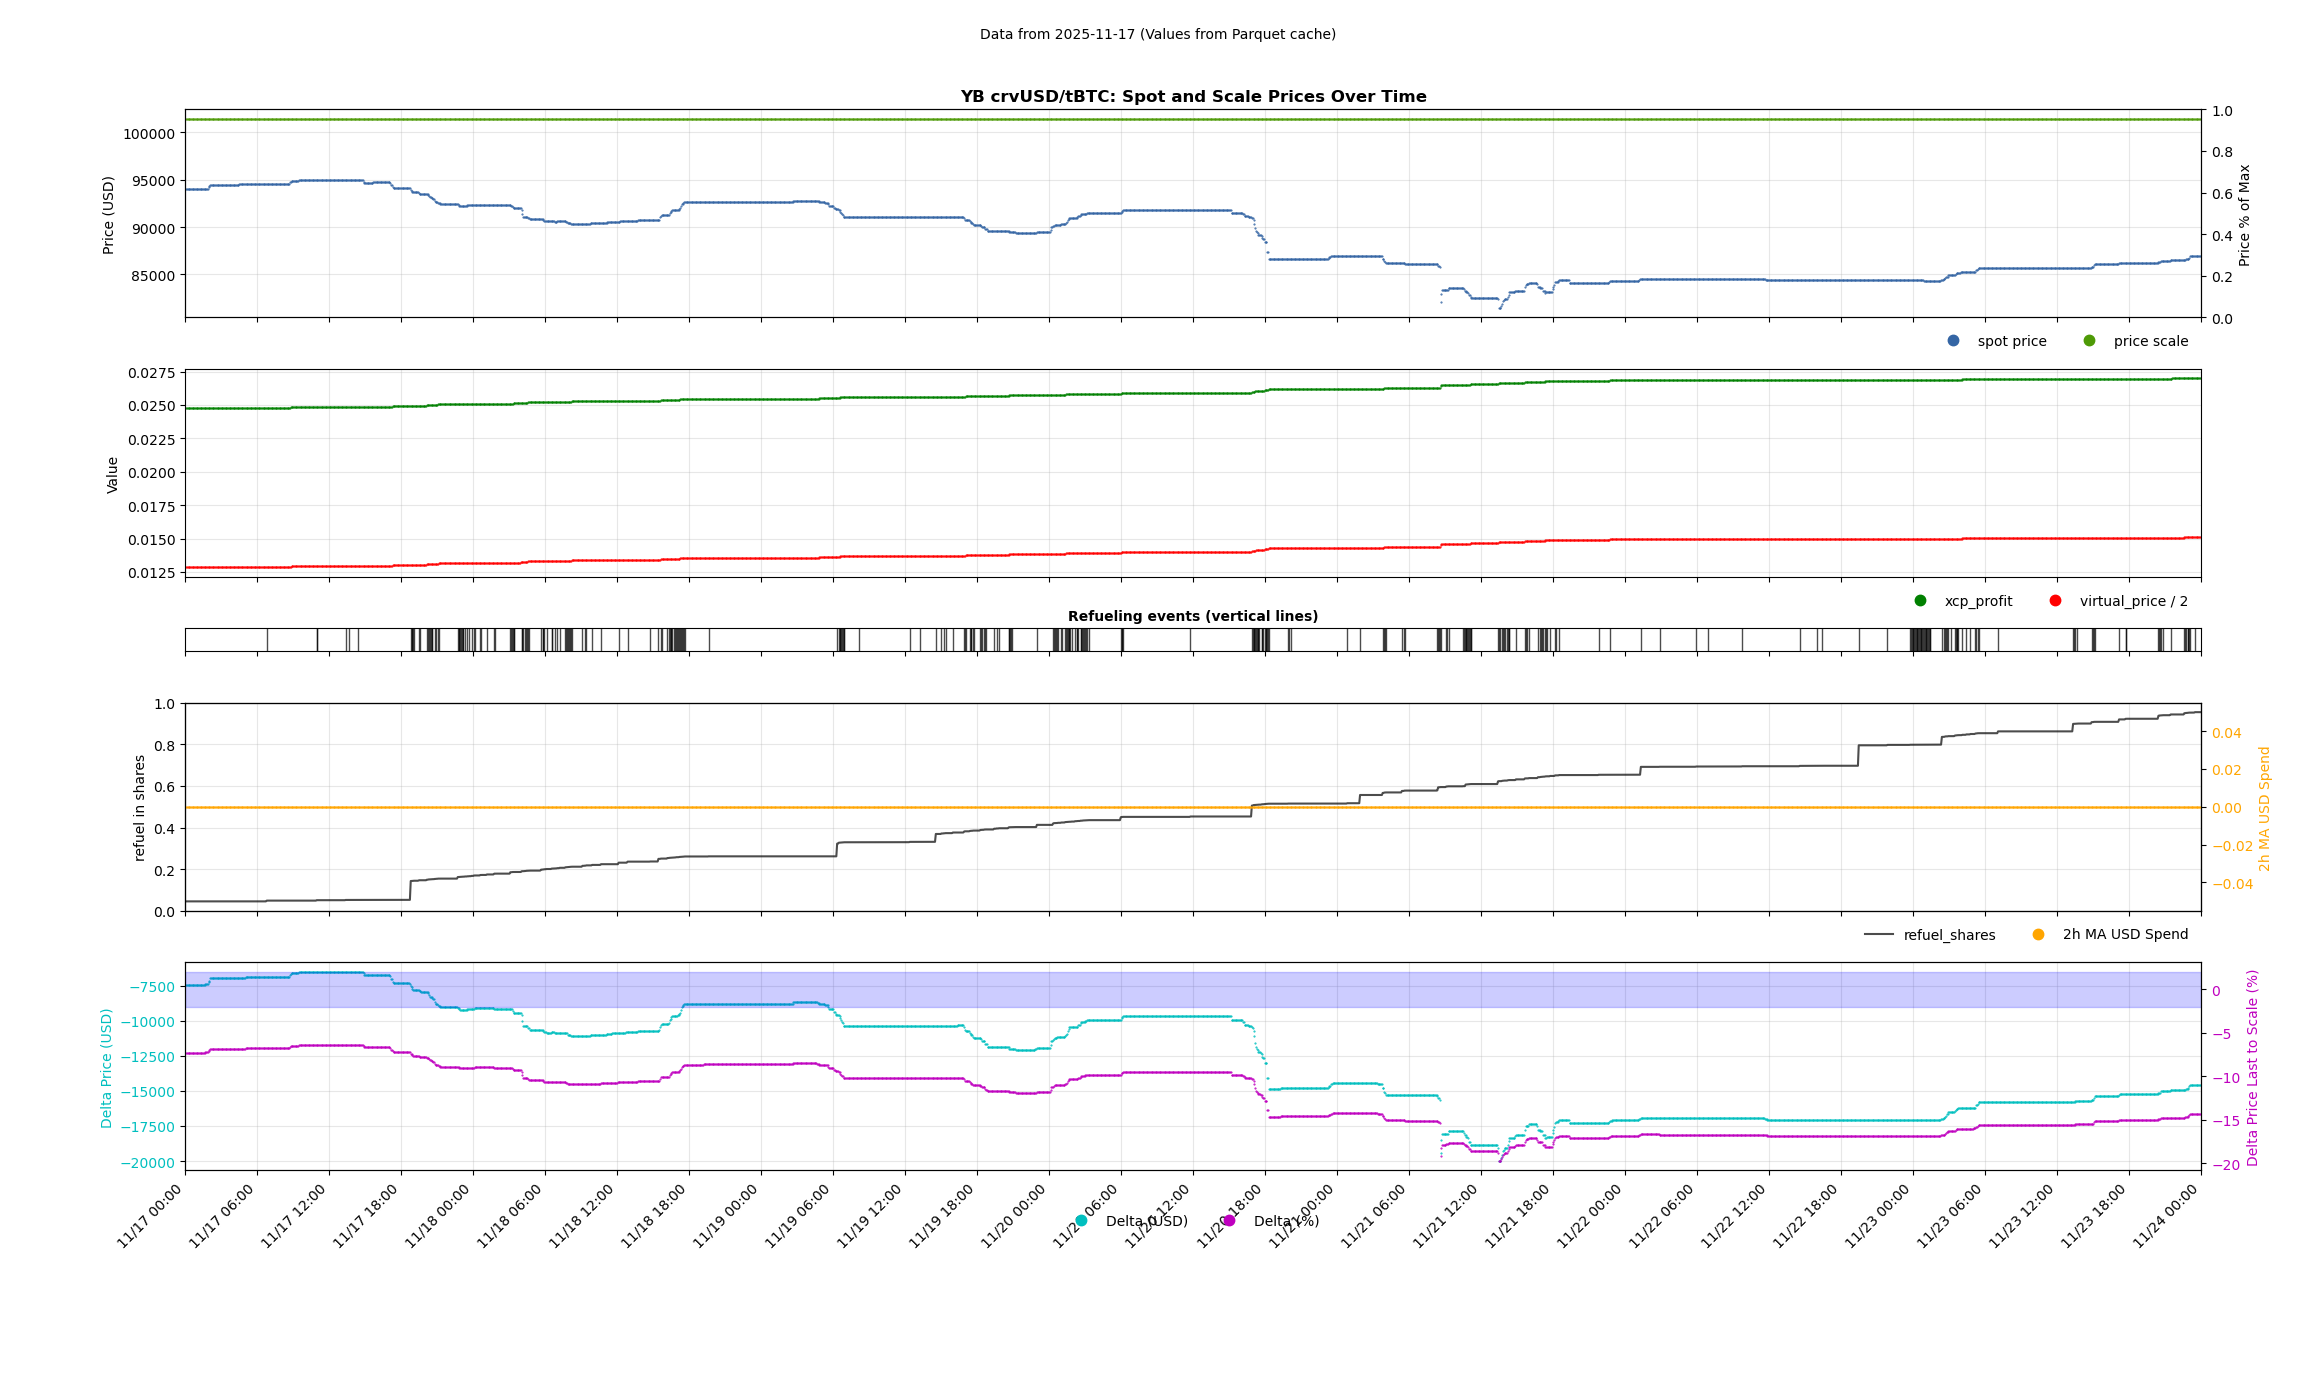Click the cyan Delta (USD) legend dot
The height and width of the screenshot is (1377, 2317).
click(1081, 1221)
